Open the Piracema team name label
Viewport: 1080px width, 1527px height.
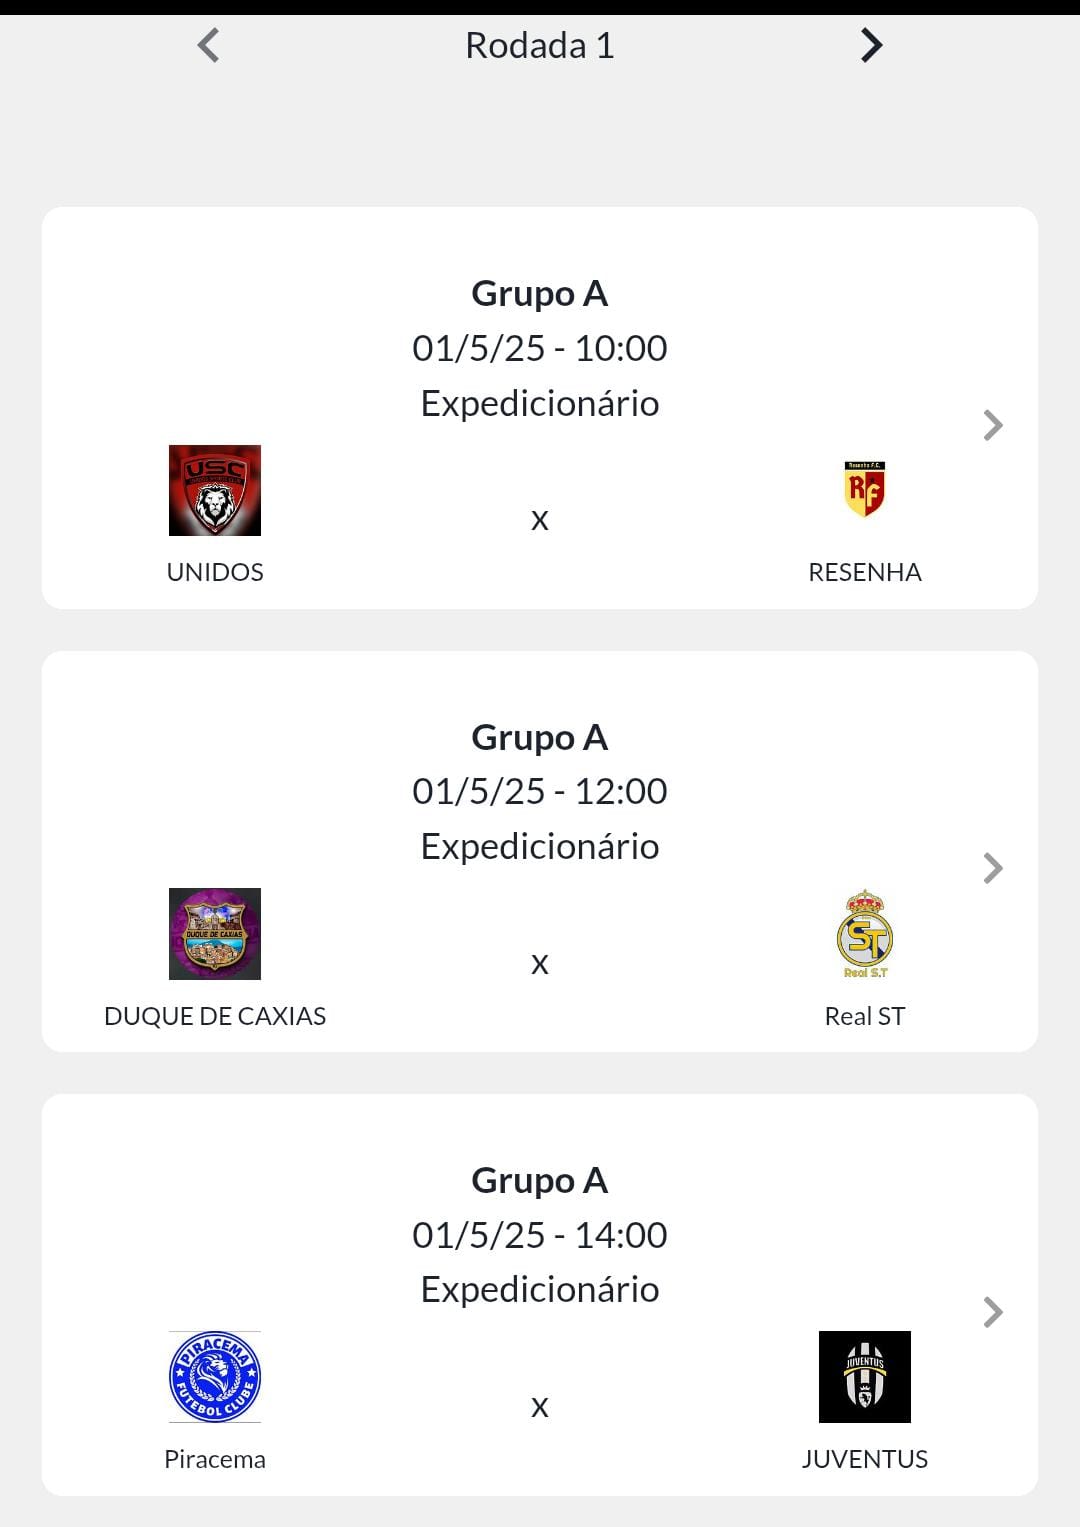pyautogui.click(x=215, y=1459)
